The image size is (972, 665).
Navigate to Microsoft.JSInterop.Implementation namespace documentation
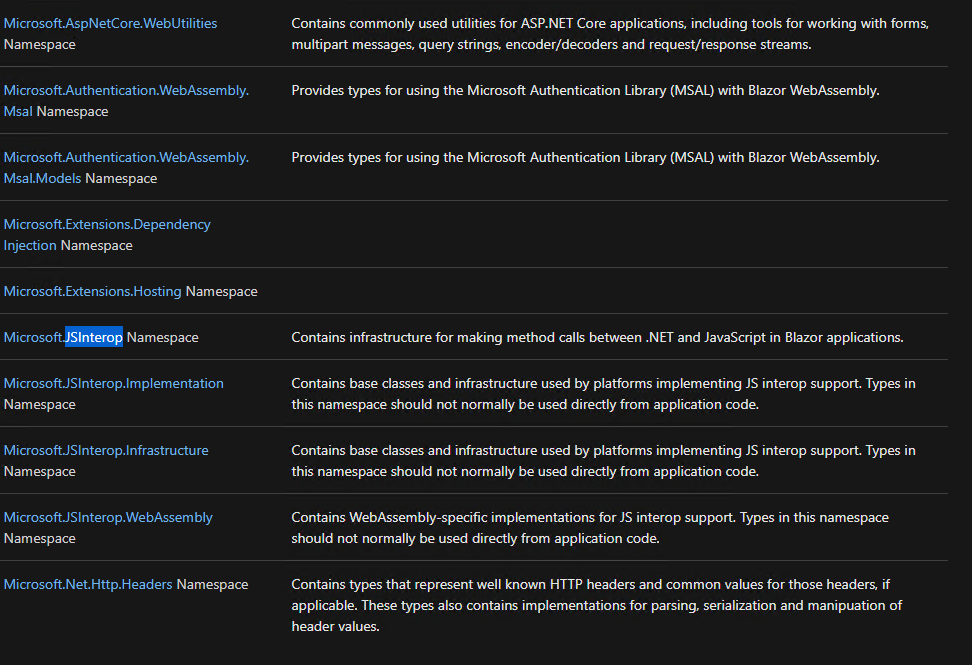pyautogui.click(x=113, y=382)
